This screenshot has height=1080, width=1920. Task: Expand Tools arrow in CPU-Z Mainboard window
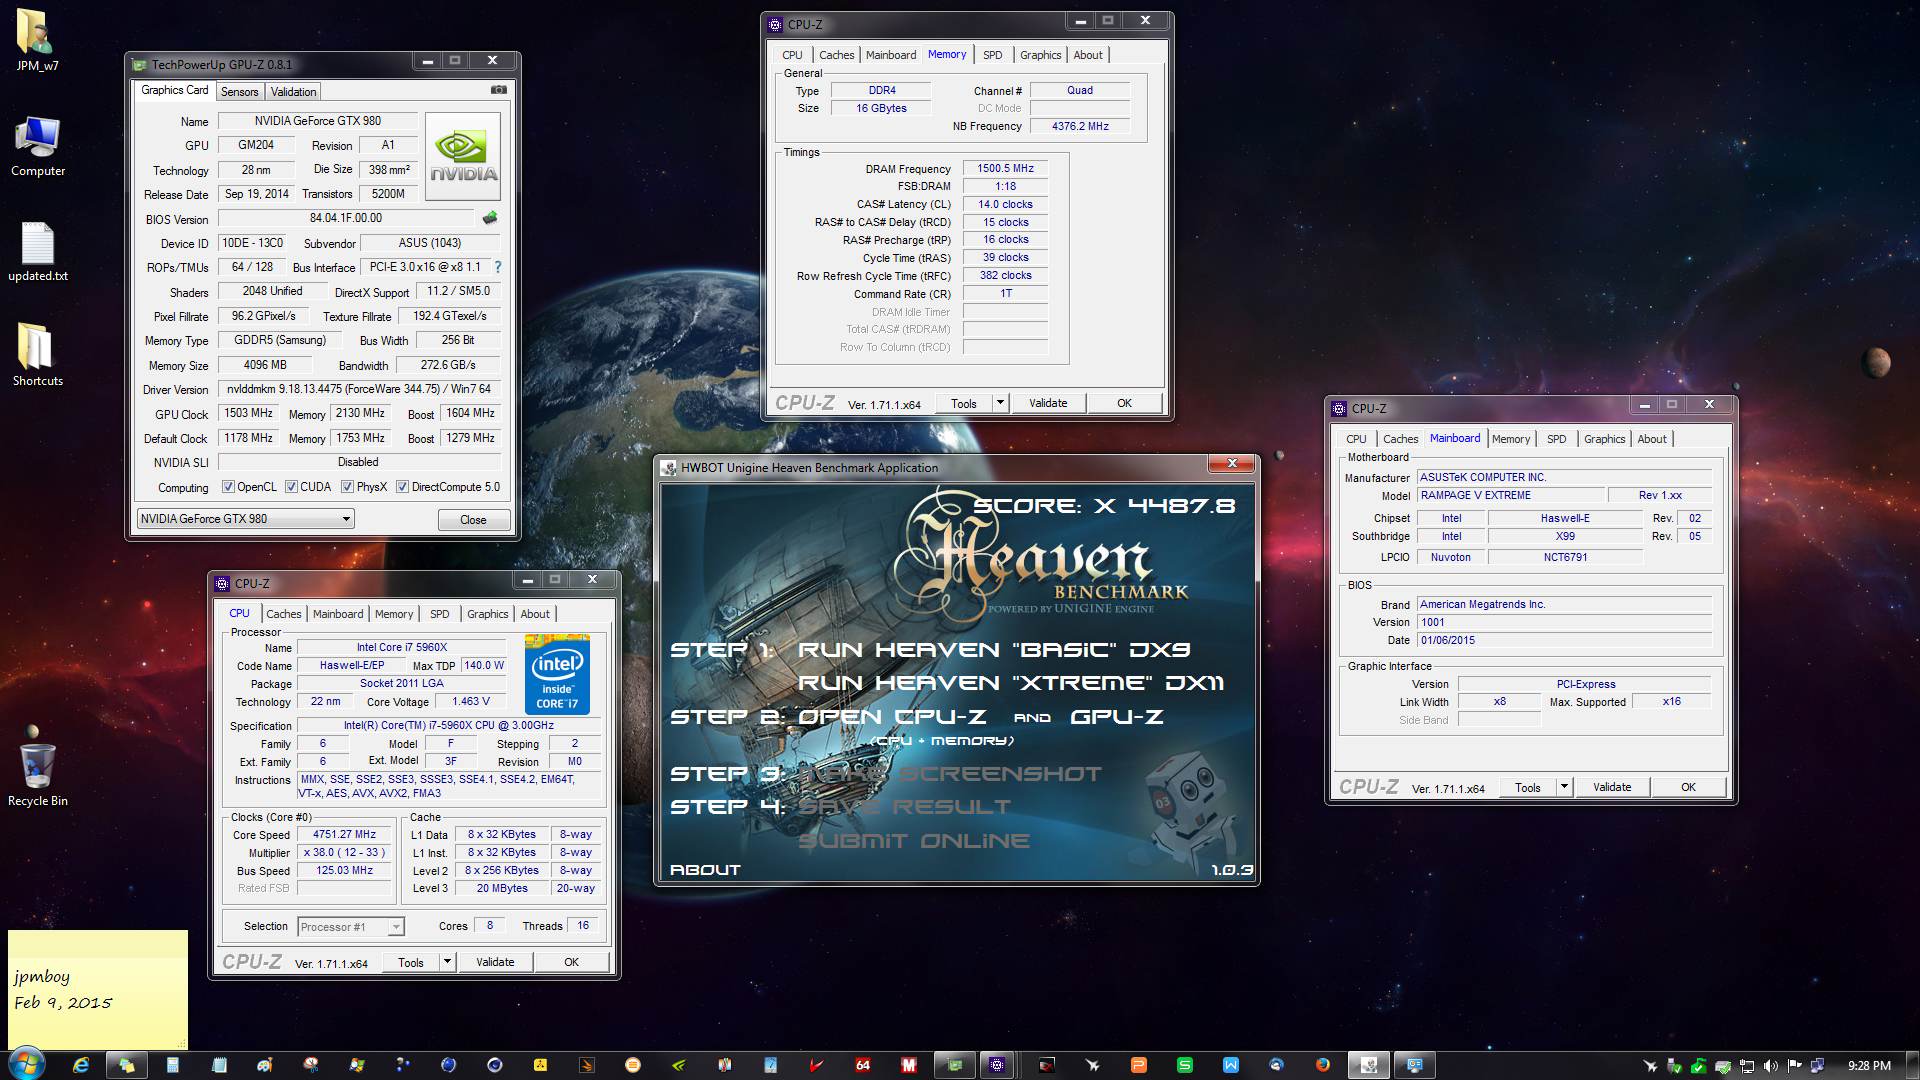coord(1563,787)
